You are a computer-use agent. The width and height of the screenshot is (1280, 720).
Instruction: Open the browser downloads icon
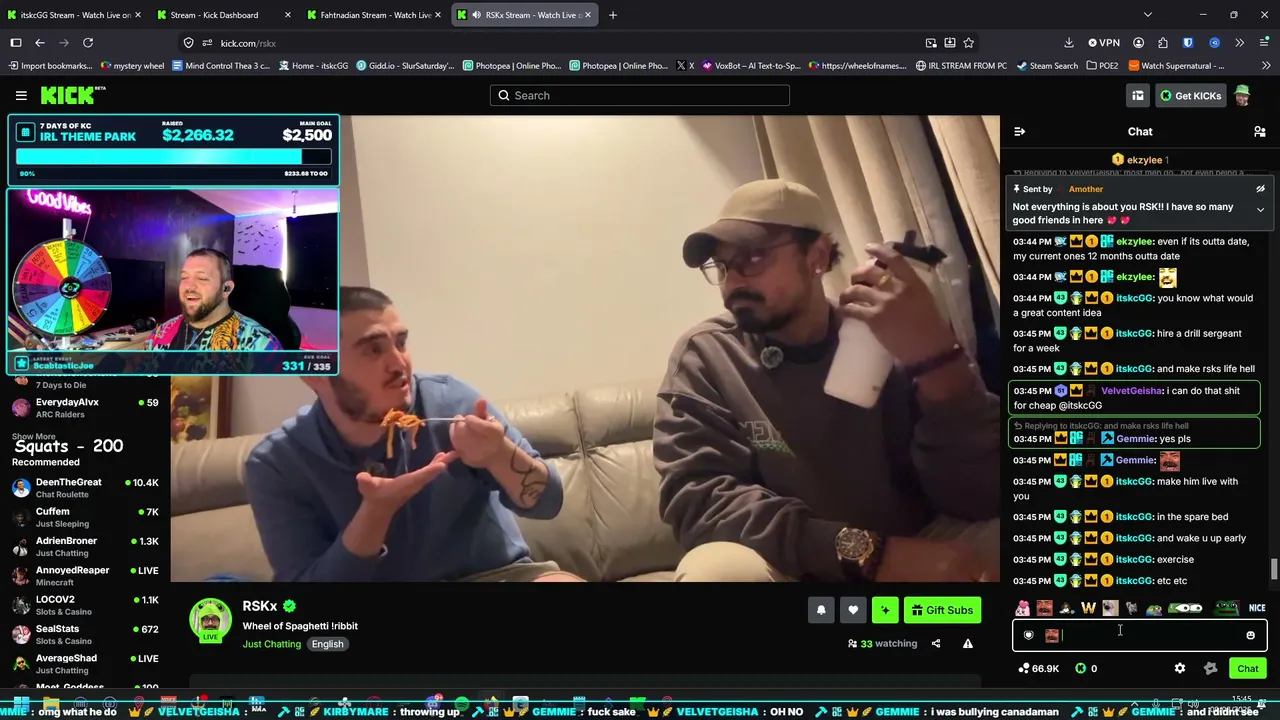tap(1069, 43)
